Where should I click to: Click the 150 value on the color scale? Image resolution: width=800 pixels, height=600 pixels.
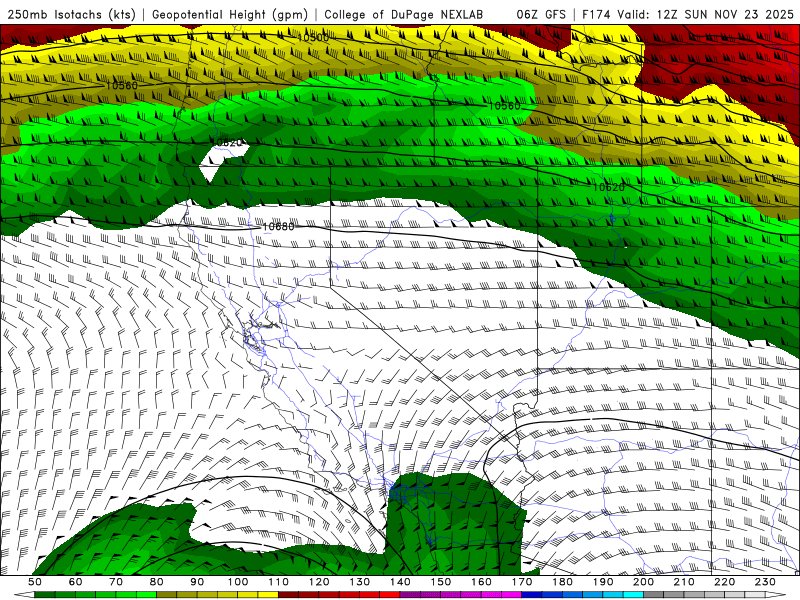point(441,582)
